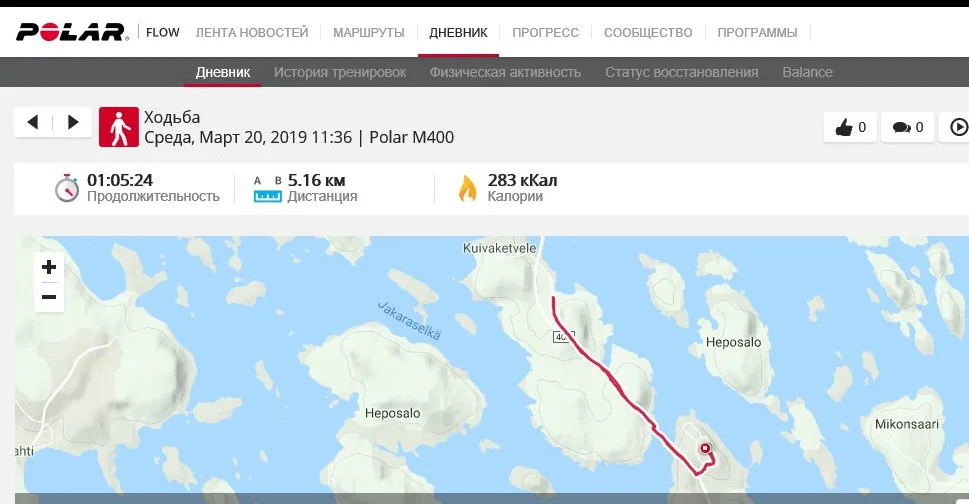Click the route end marker on map

click(705, 448)
